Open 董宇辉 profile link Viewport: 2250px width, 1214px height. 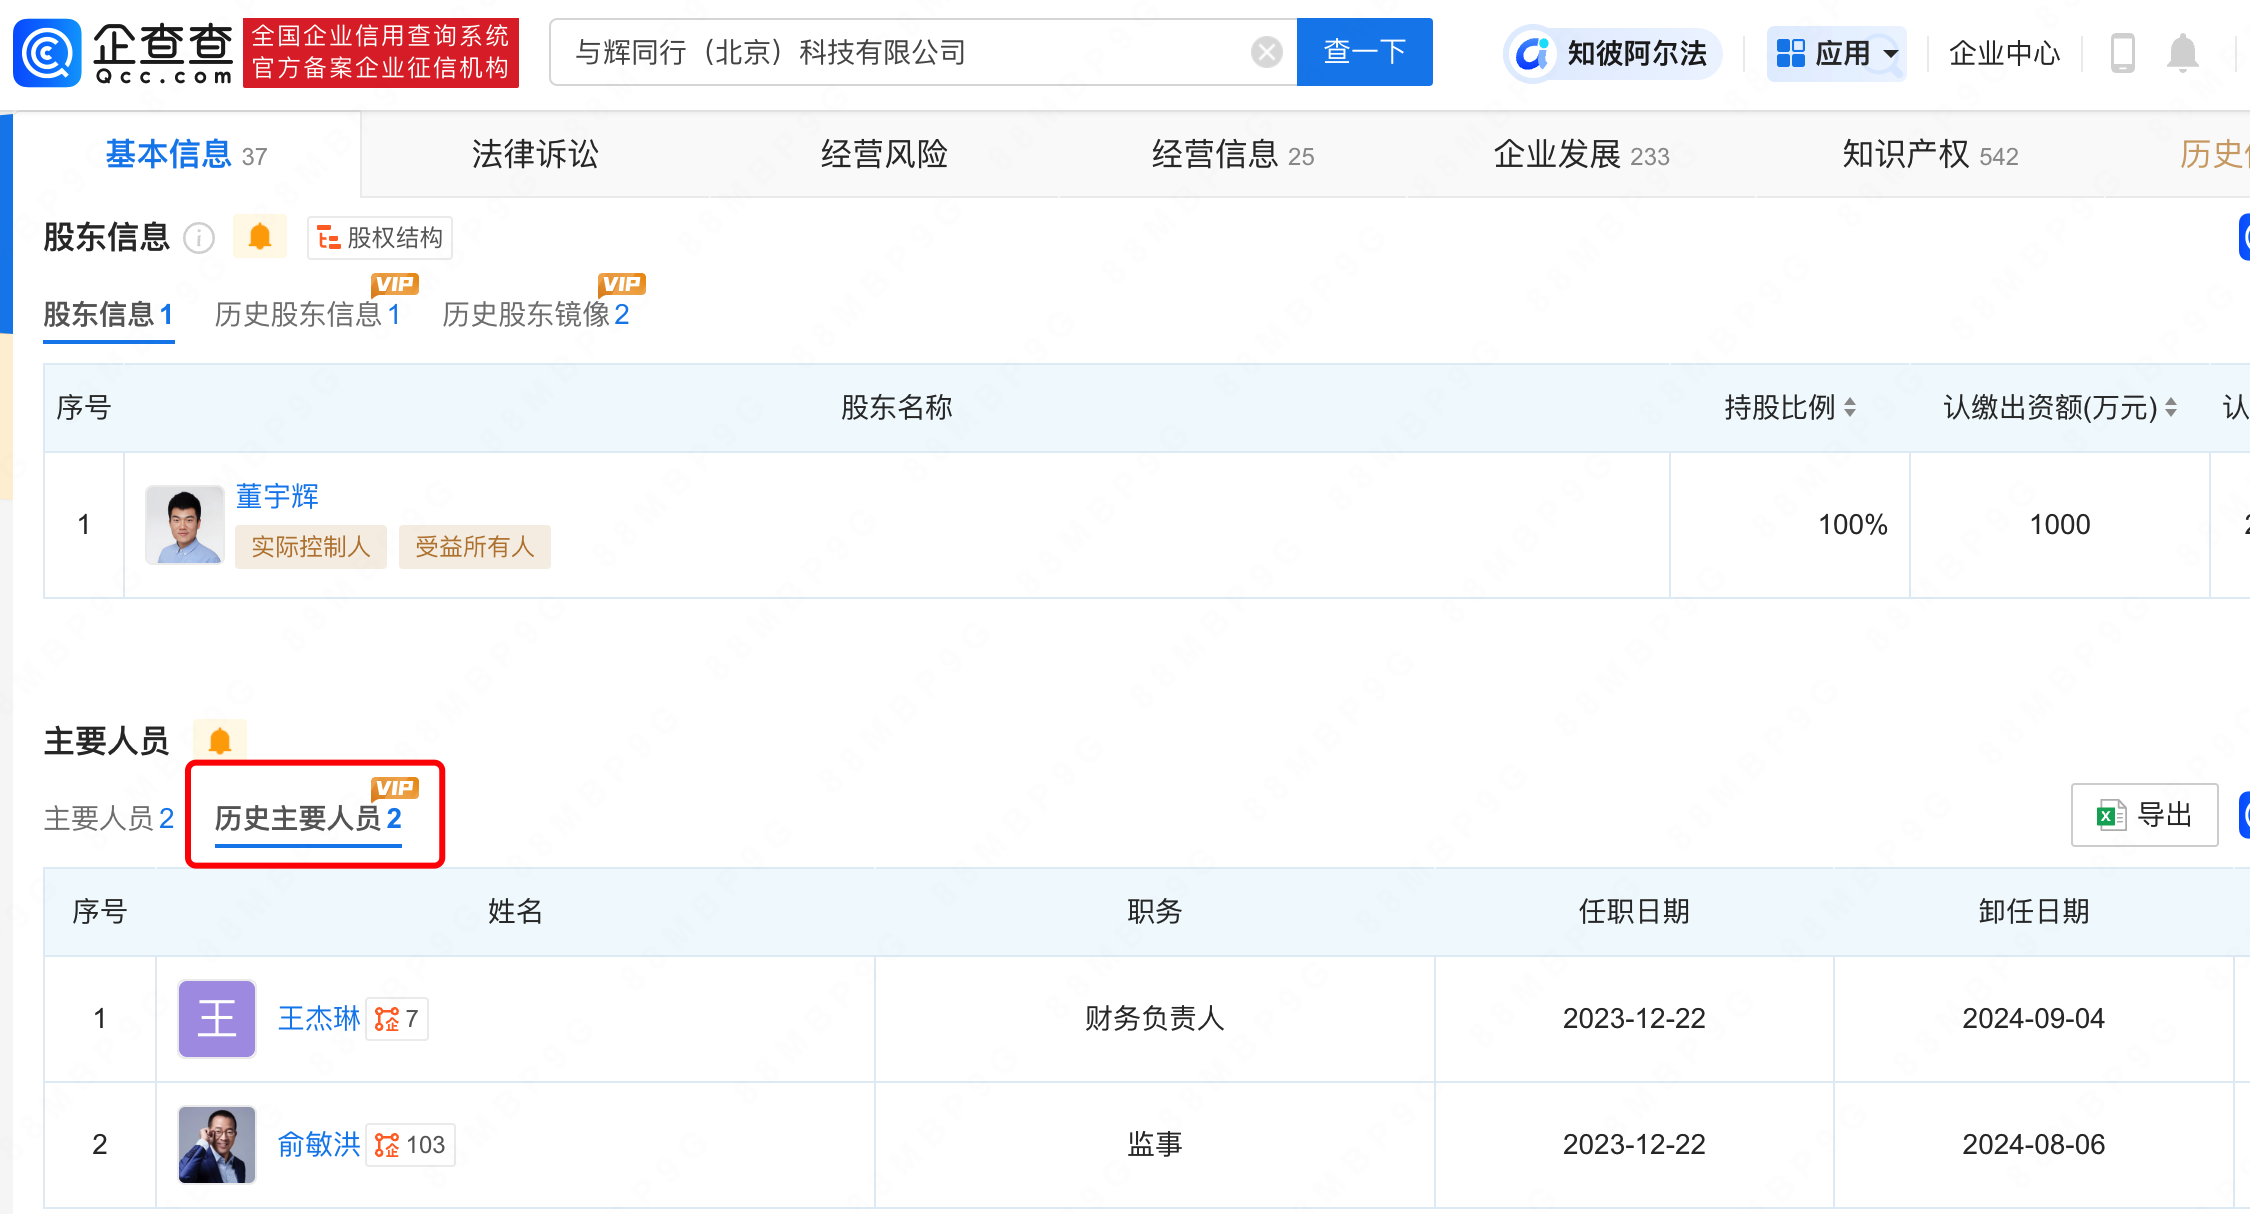click(277, 496)
